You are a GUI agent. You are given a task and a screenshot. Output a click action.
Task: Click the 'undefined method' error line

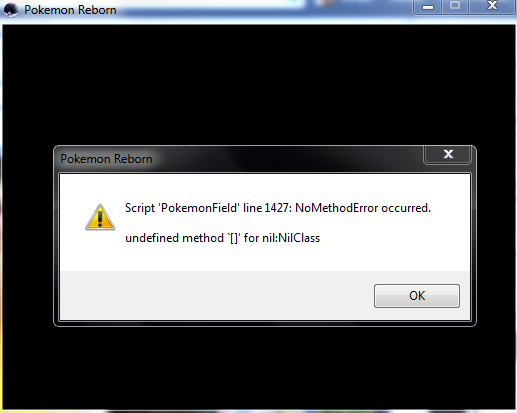[222, 238]
